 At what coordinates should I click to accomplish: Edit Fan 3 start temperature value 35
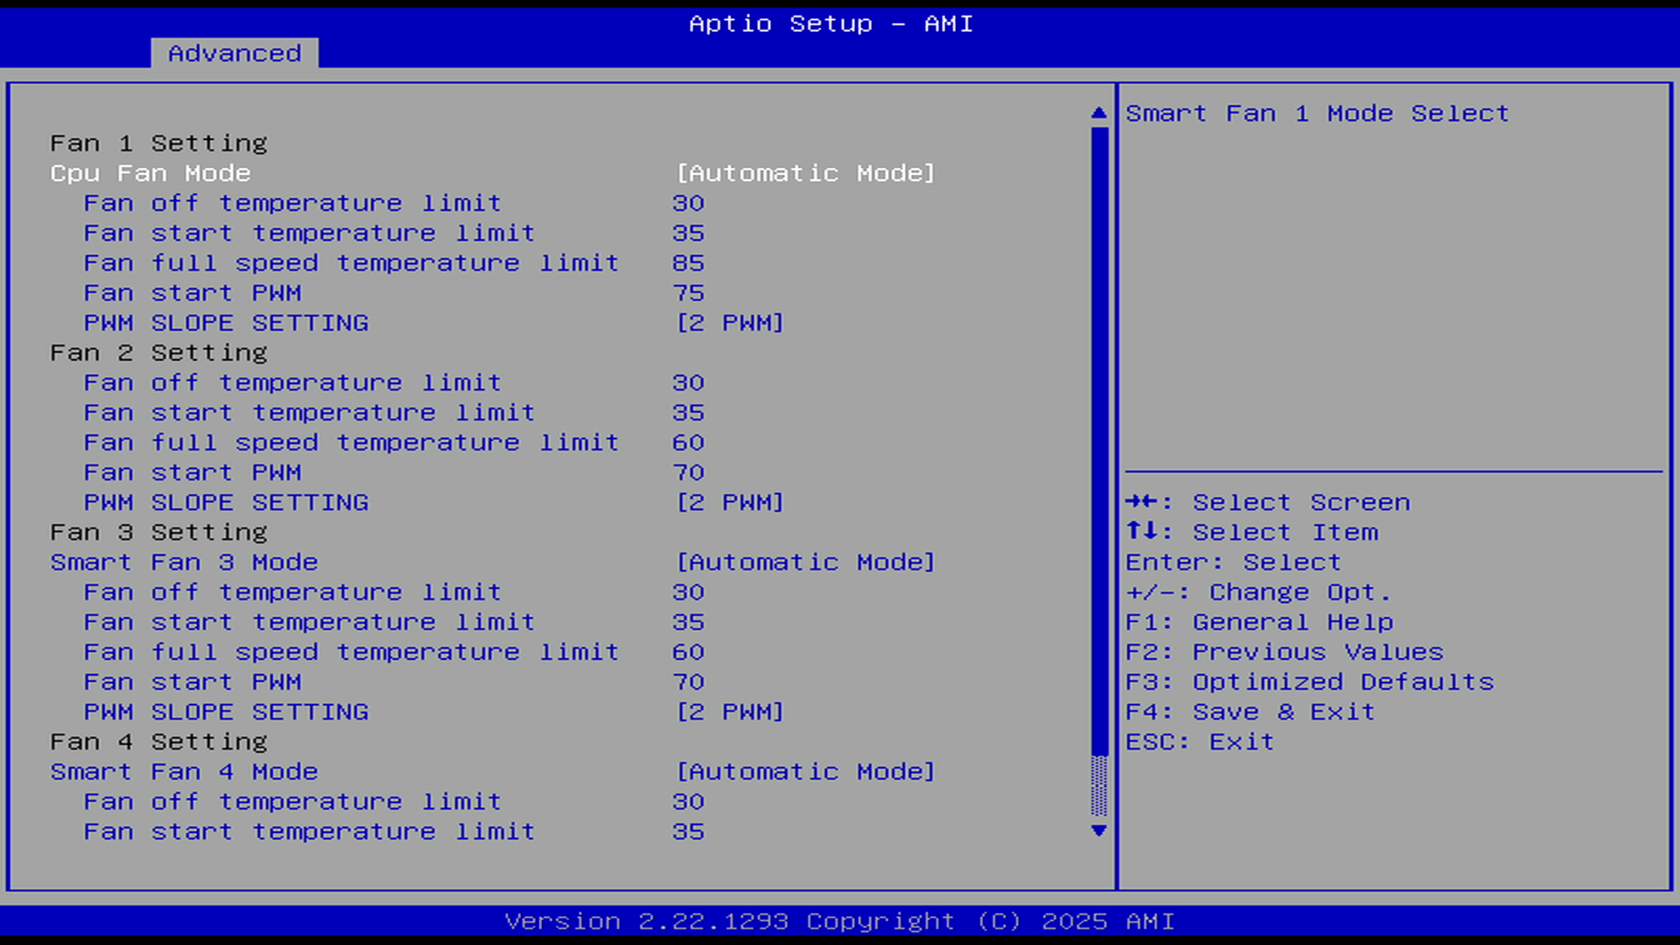(x=688, y=622)
